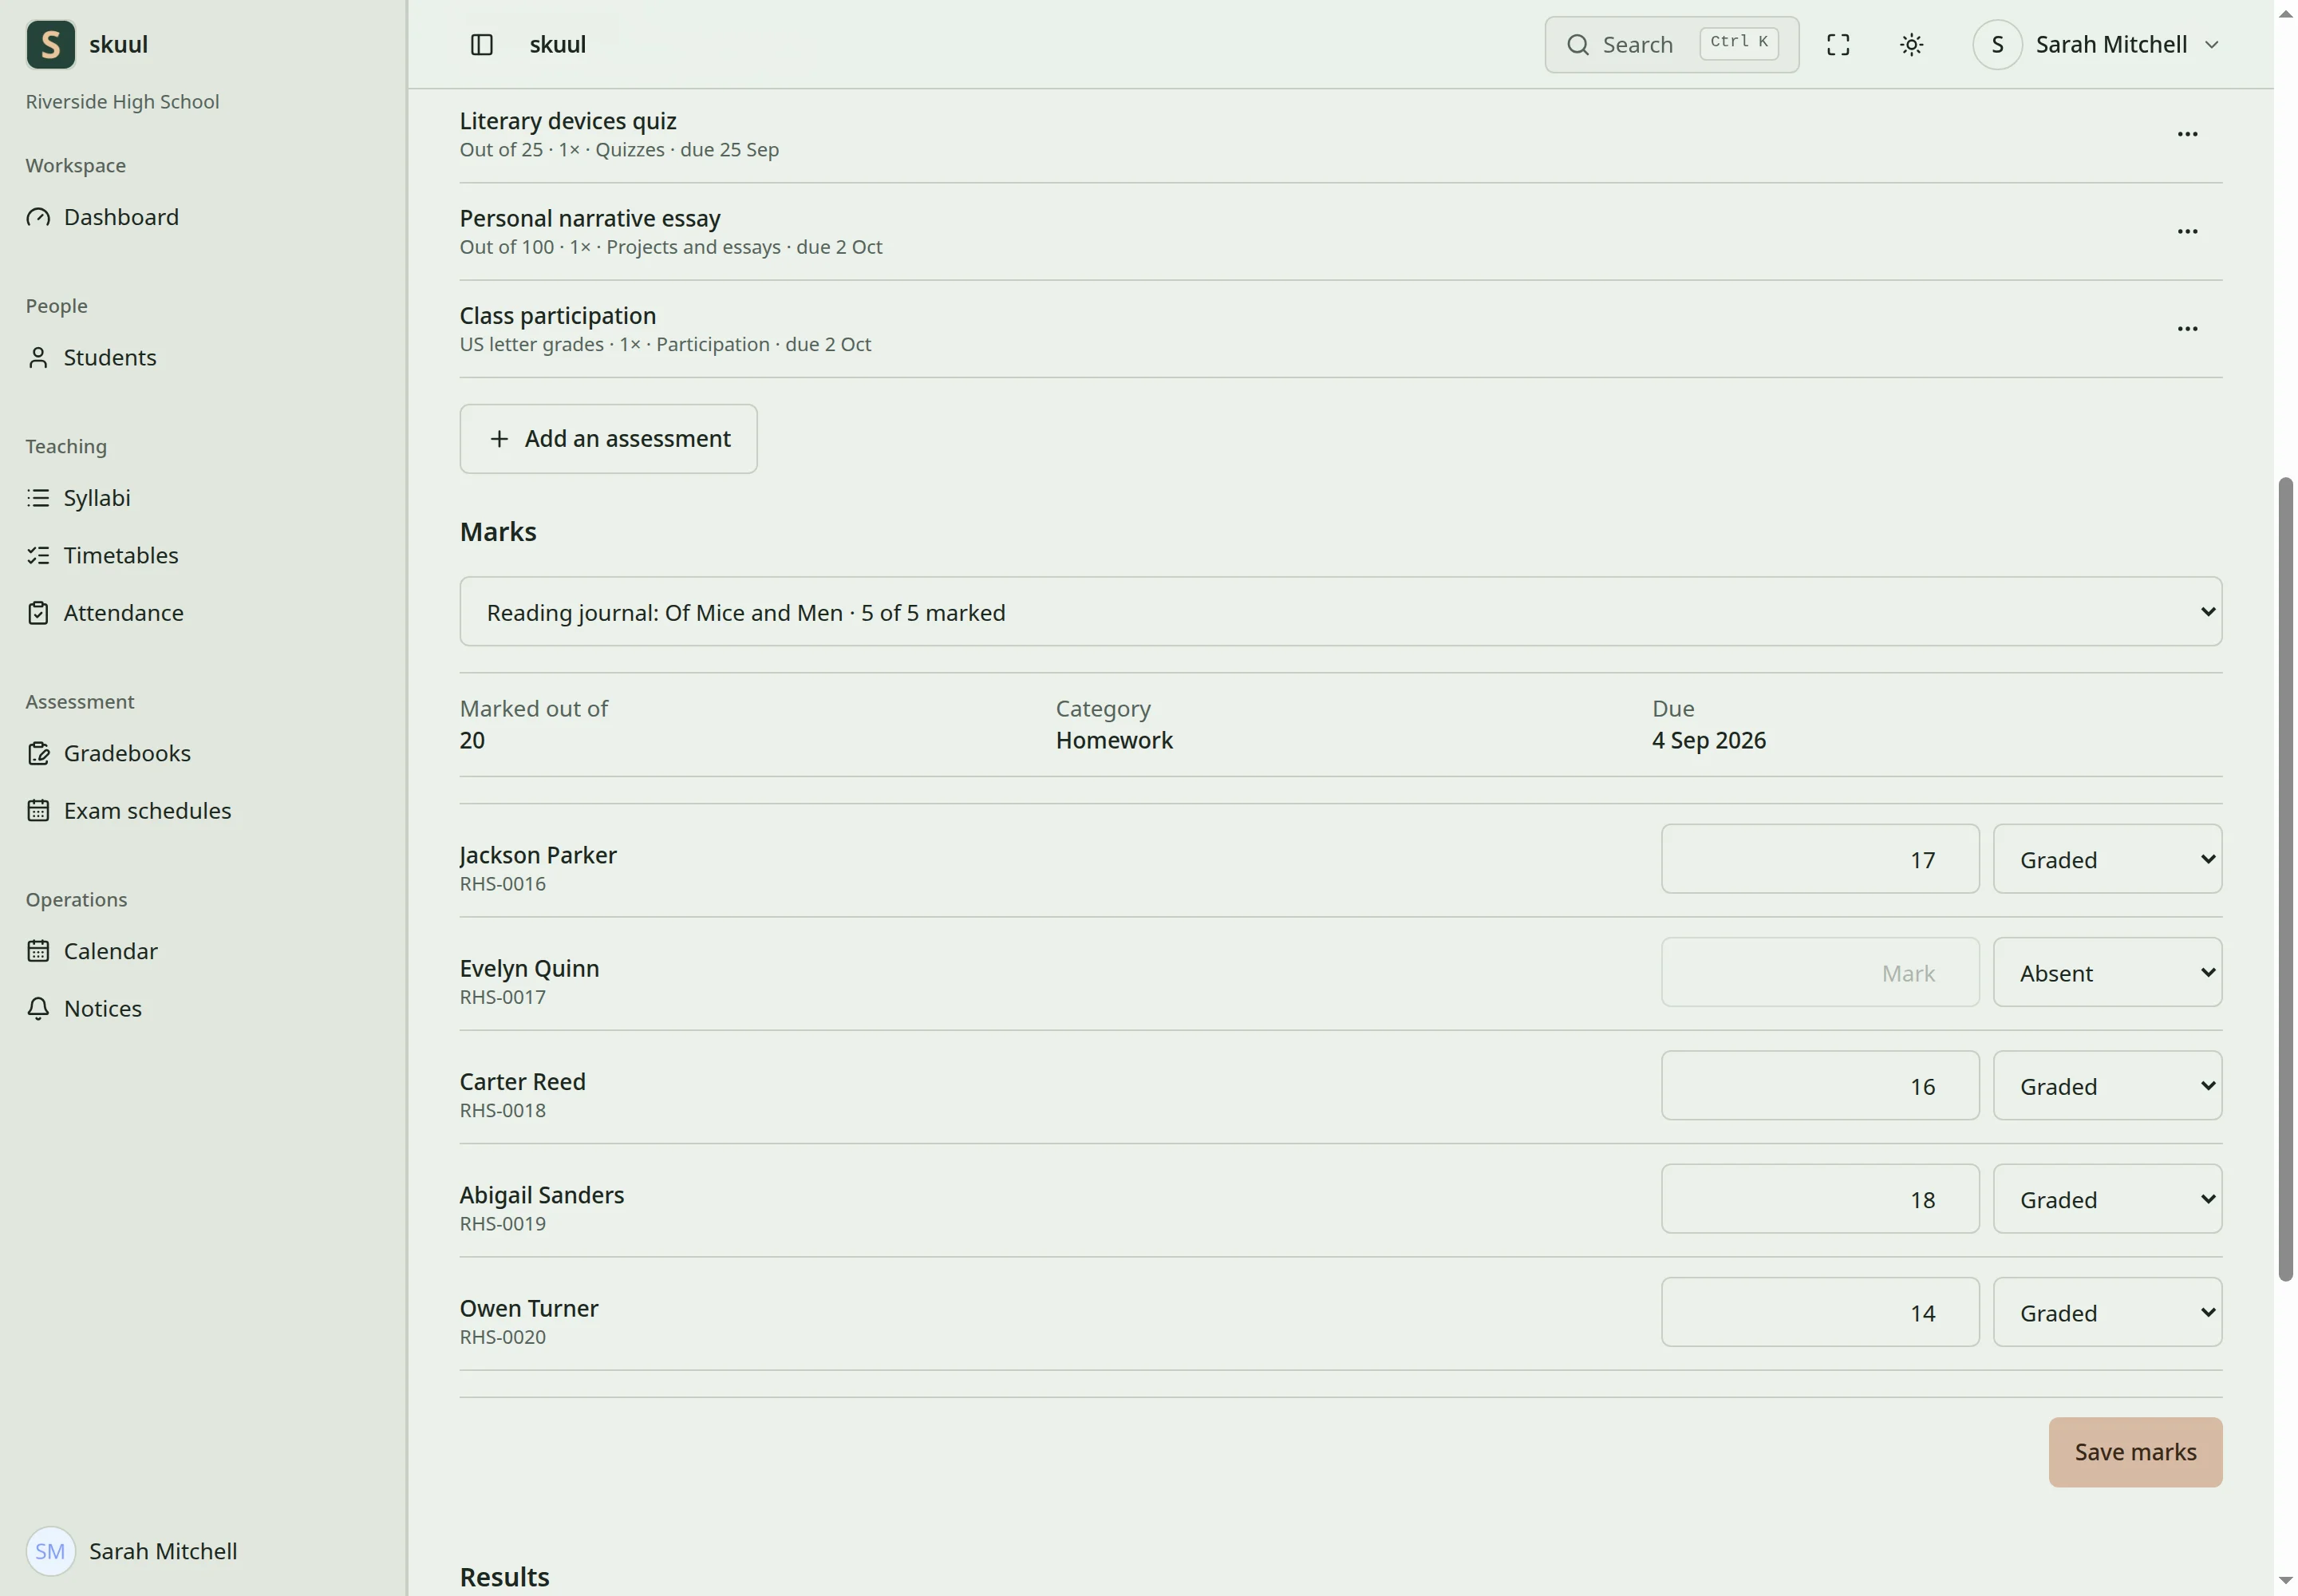Open the assessment selector dropdown
Image resolution: width=2298 pixels, height=1596 pixels.
tap(1340, 611)
